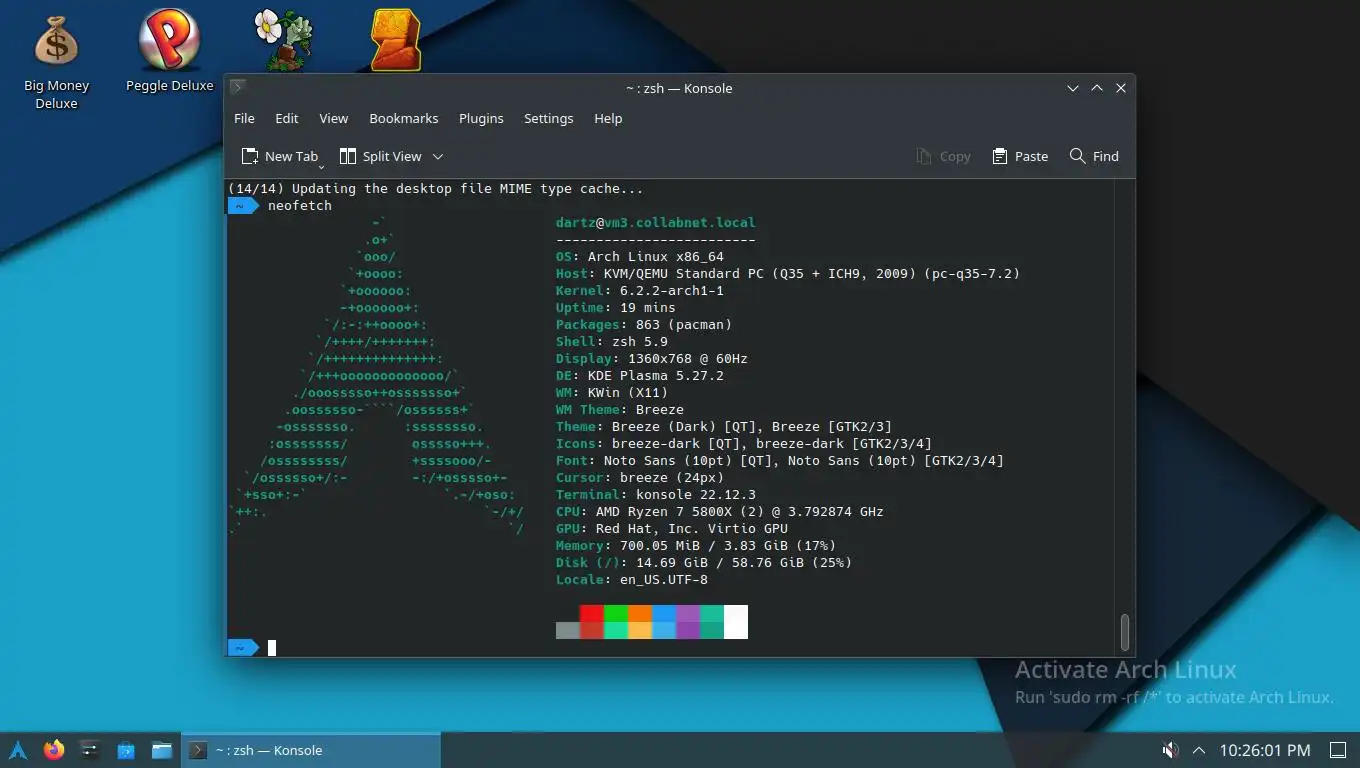Click the 'Disk (/): 14.69 GiB' line
1360x768 pixels.
click(704, 562)
